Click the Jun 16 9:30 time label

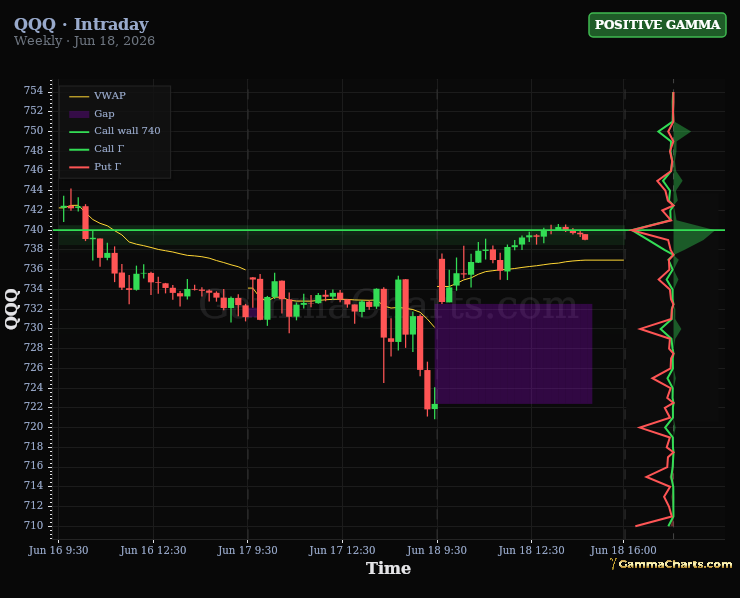[58, 550]
